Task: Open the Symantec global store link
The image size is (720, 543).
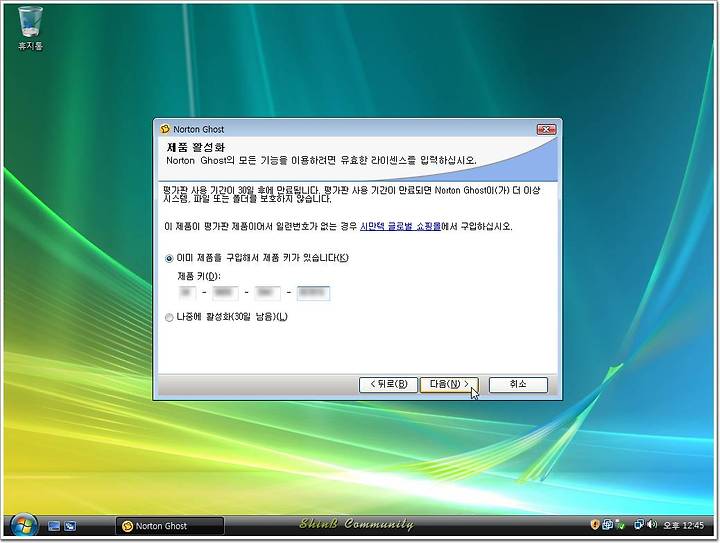Action: pos(400,226)
